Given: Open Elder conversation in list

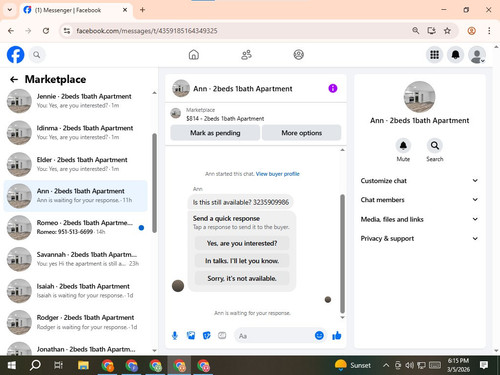Looking at the screenshot, I should click(x=76, y=164).
